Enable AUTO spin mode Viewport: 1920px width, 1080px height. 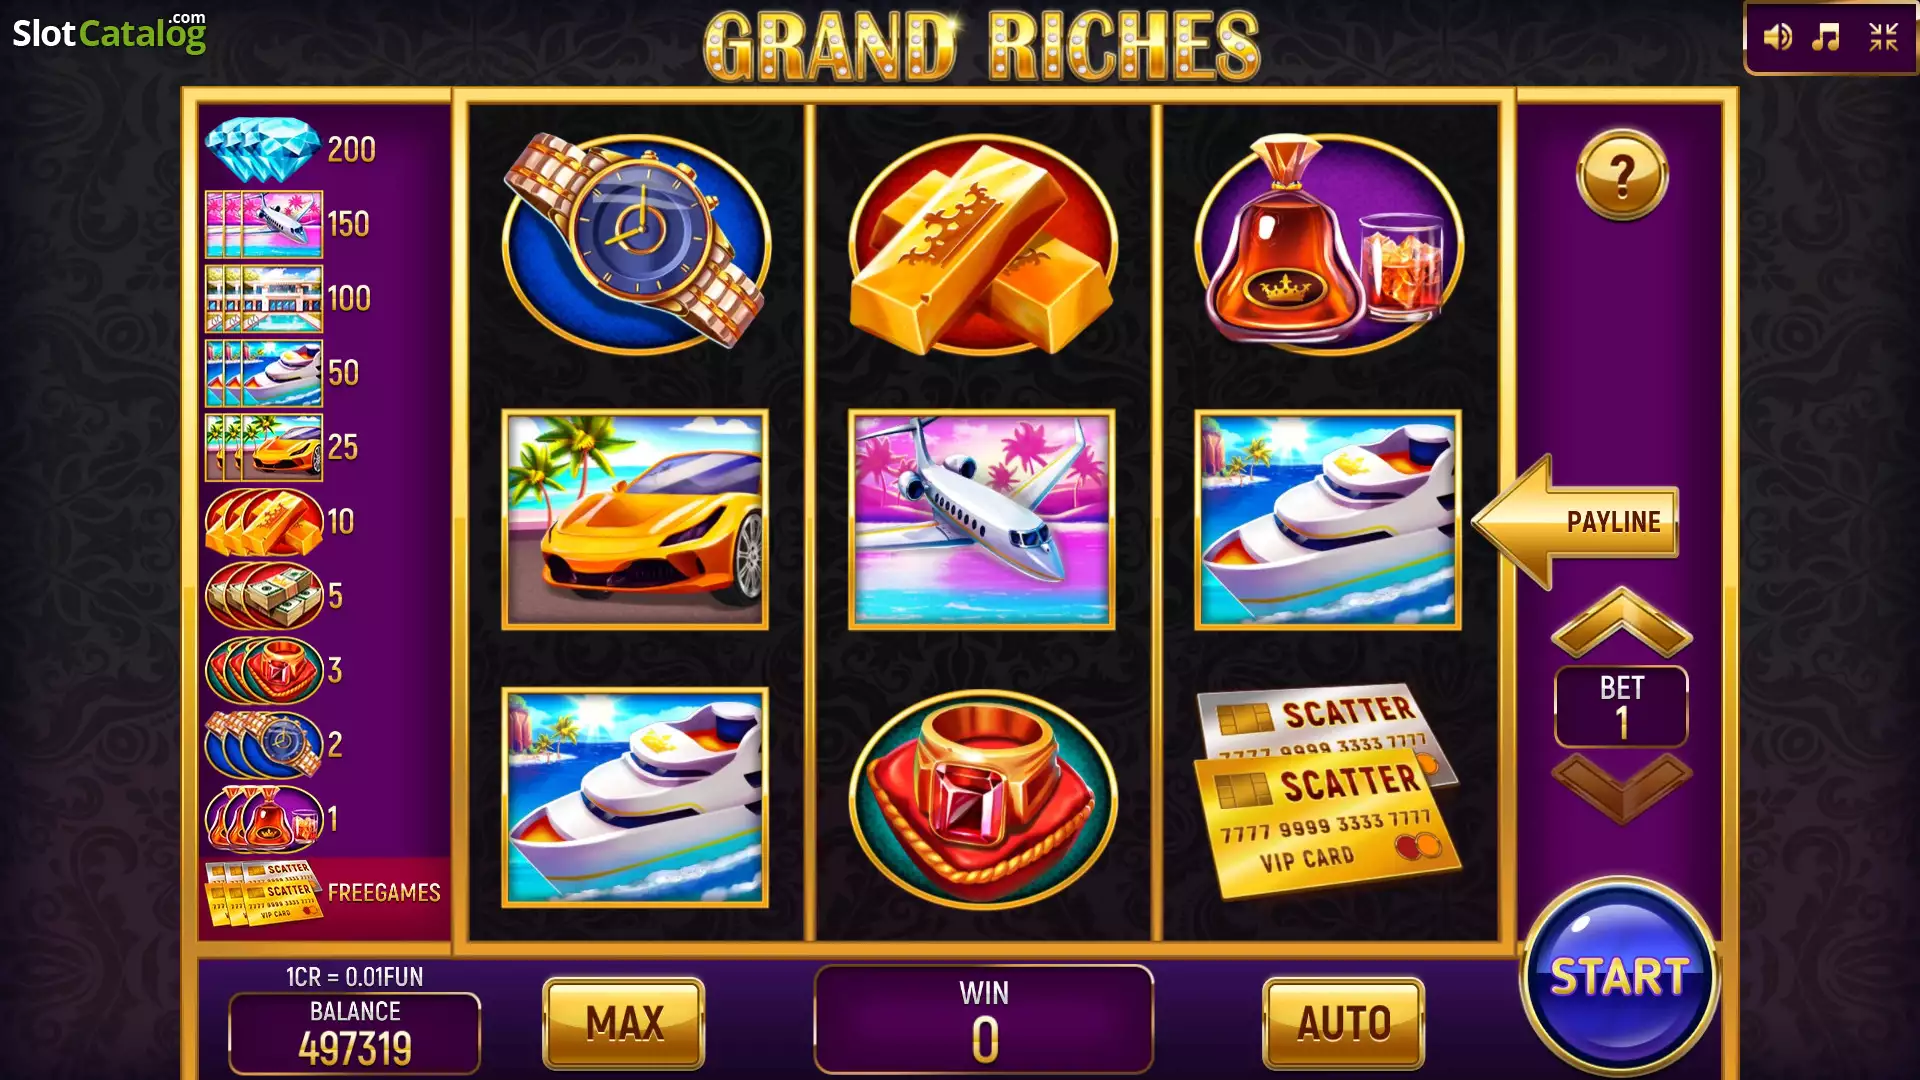(x=1343, y=1023)
